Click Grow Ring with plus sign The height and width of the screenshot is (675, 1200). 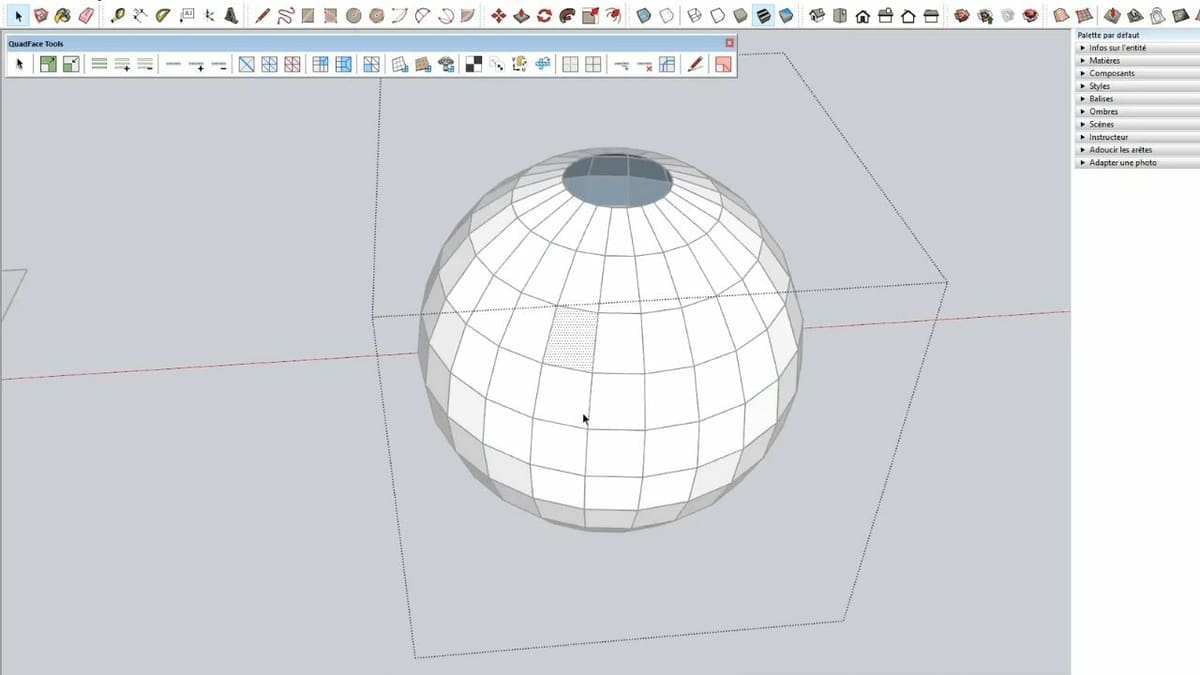tap(122, 64)
